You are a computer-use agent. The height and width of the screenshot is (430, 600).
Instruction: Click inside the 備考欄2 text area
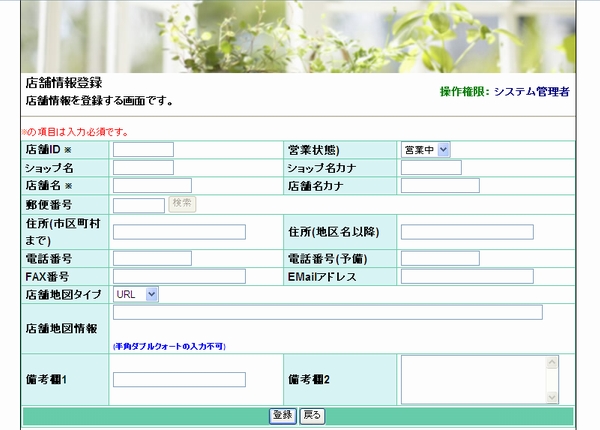point(472,380)
